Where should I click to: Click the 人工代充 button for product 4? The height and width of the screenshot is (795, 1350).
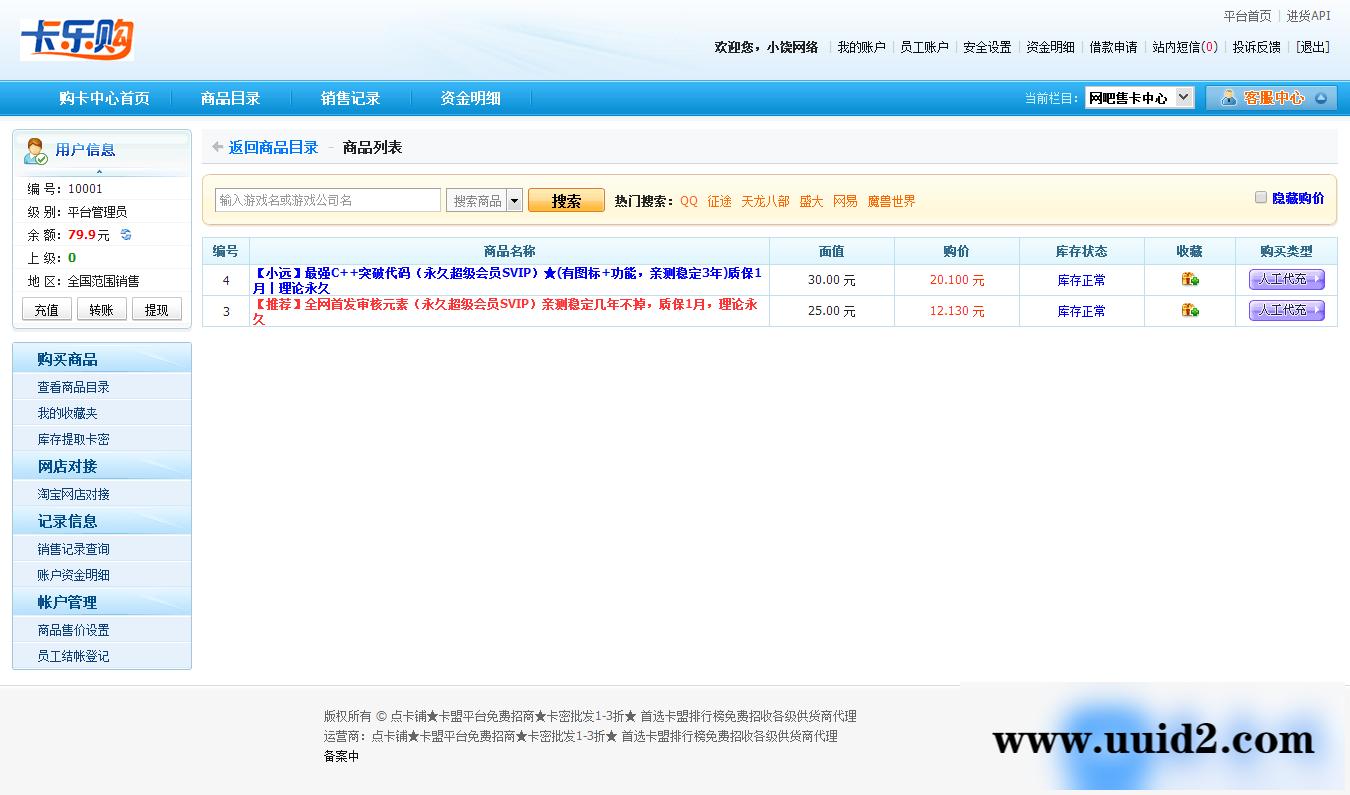pyautogui.click(x=1286, y=280)
